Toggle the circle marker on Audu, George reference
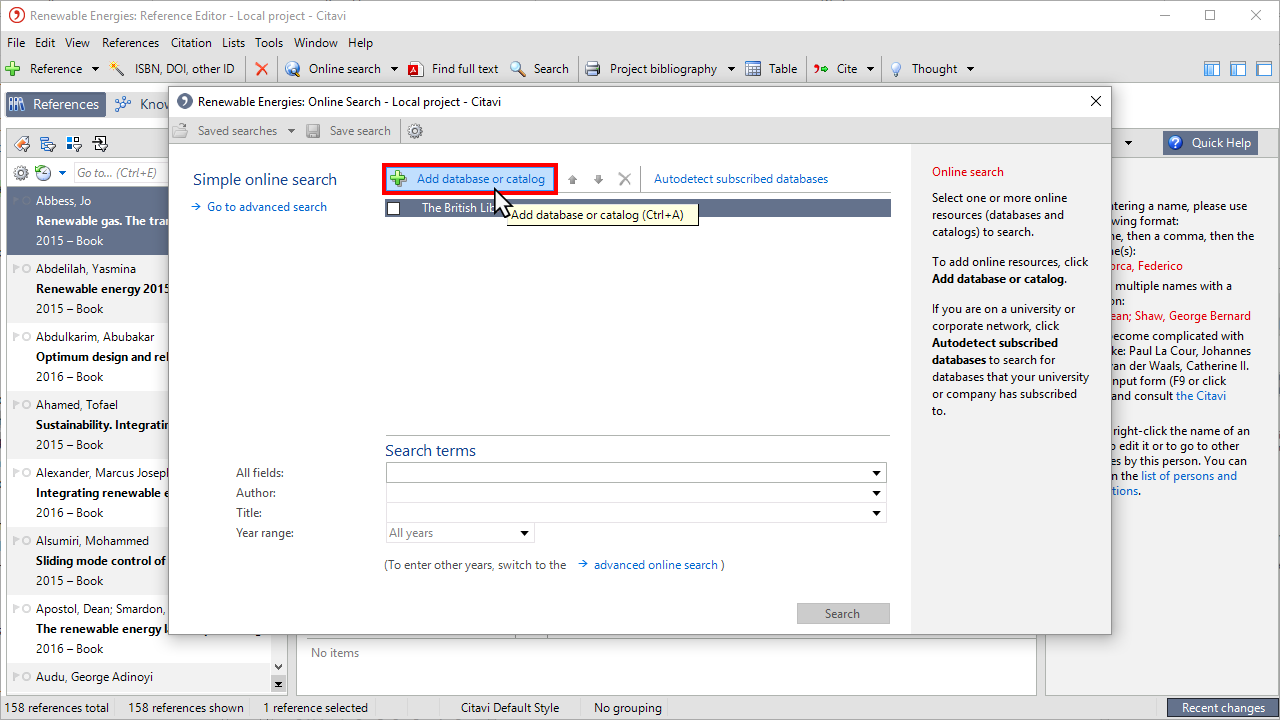1280x720 pixels. point(27,677)
